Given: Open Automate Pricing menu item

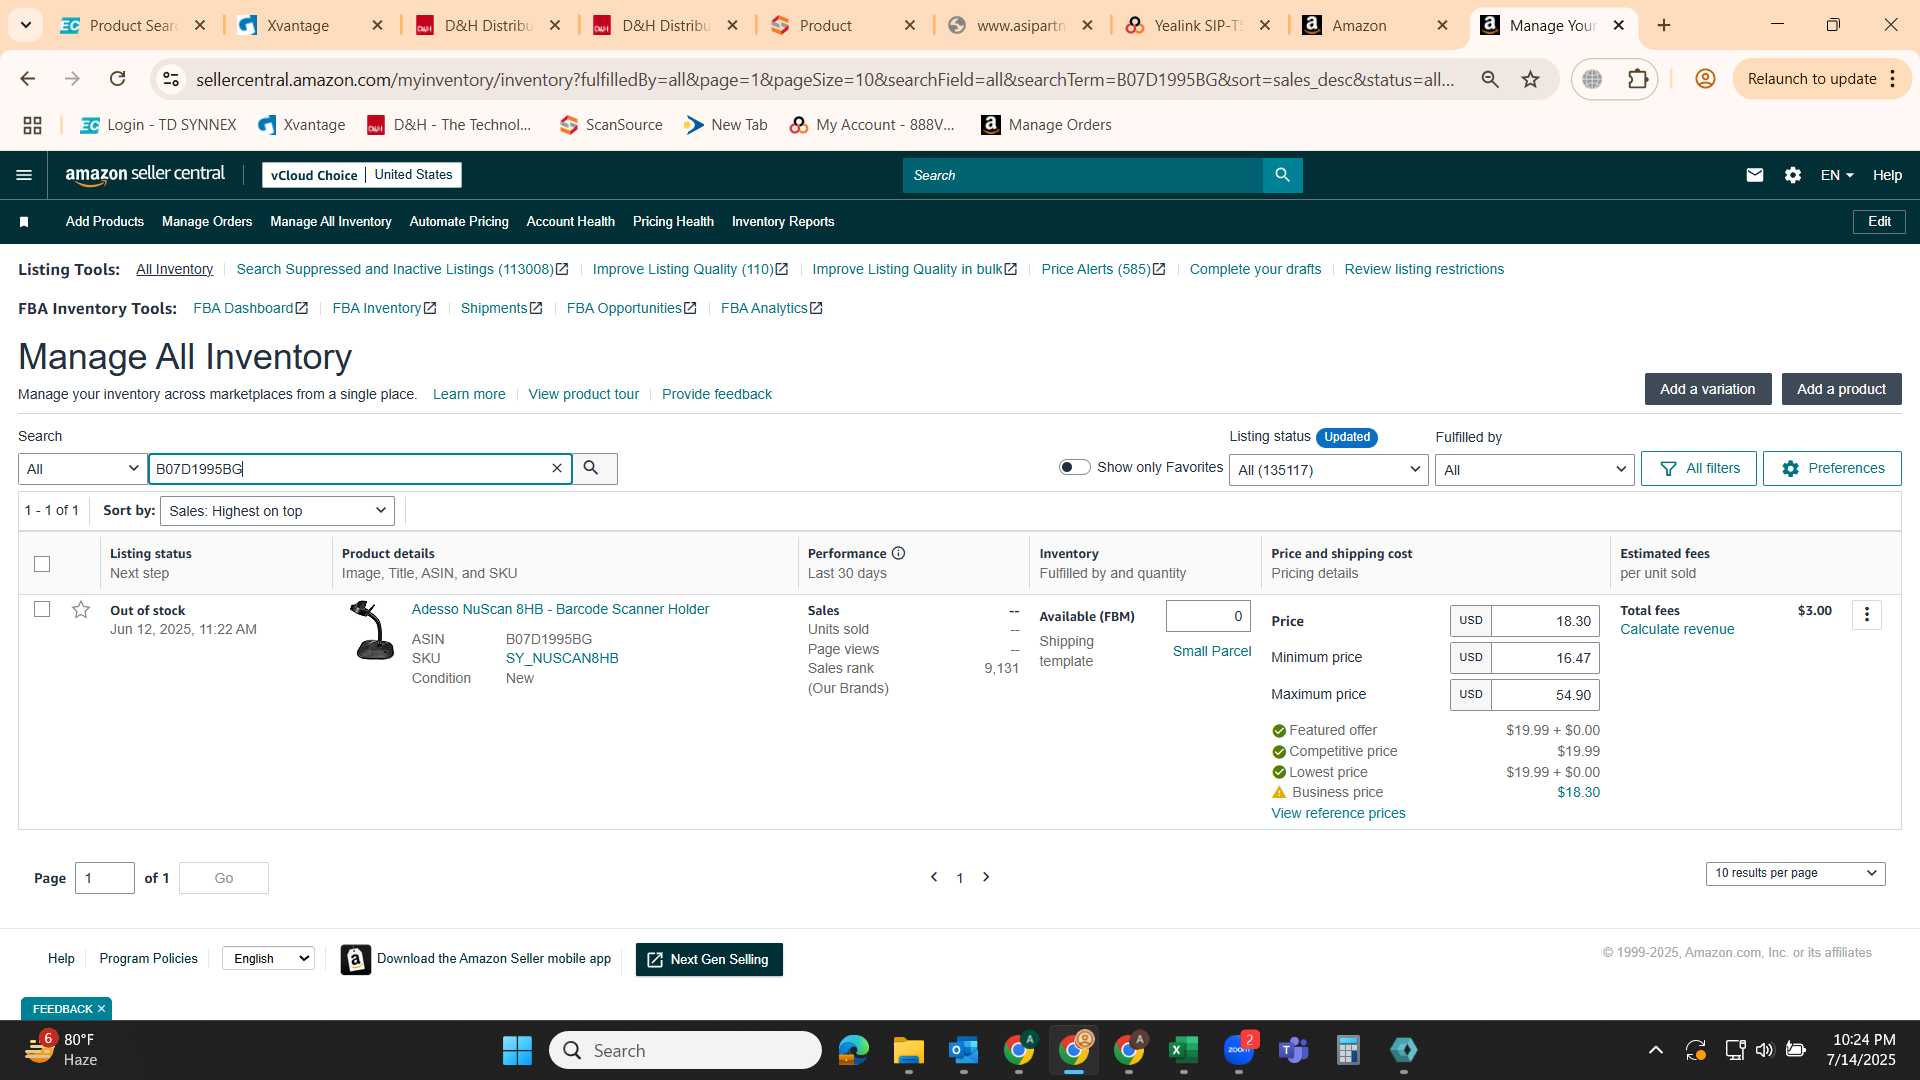Looking at the screenshot, I should pyautogui.click(x=459, y=222).
